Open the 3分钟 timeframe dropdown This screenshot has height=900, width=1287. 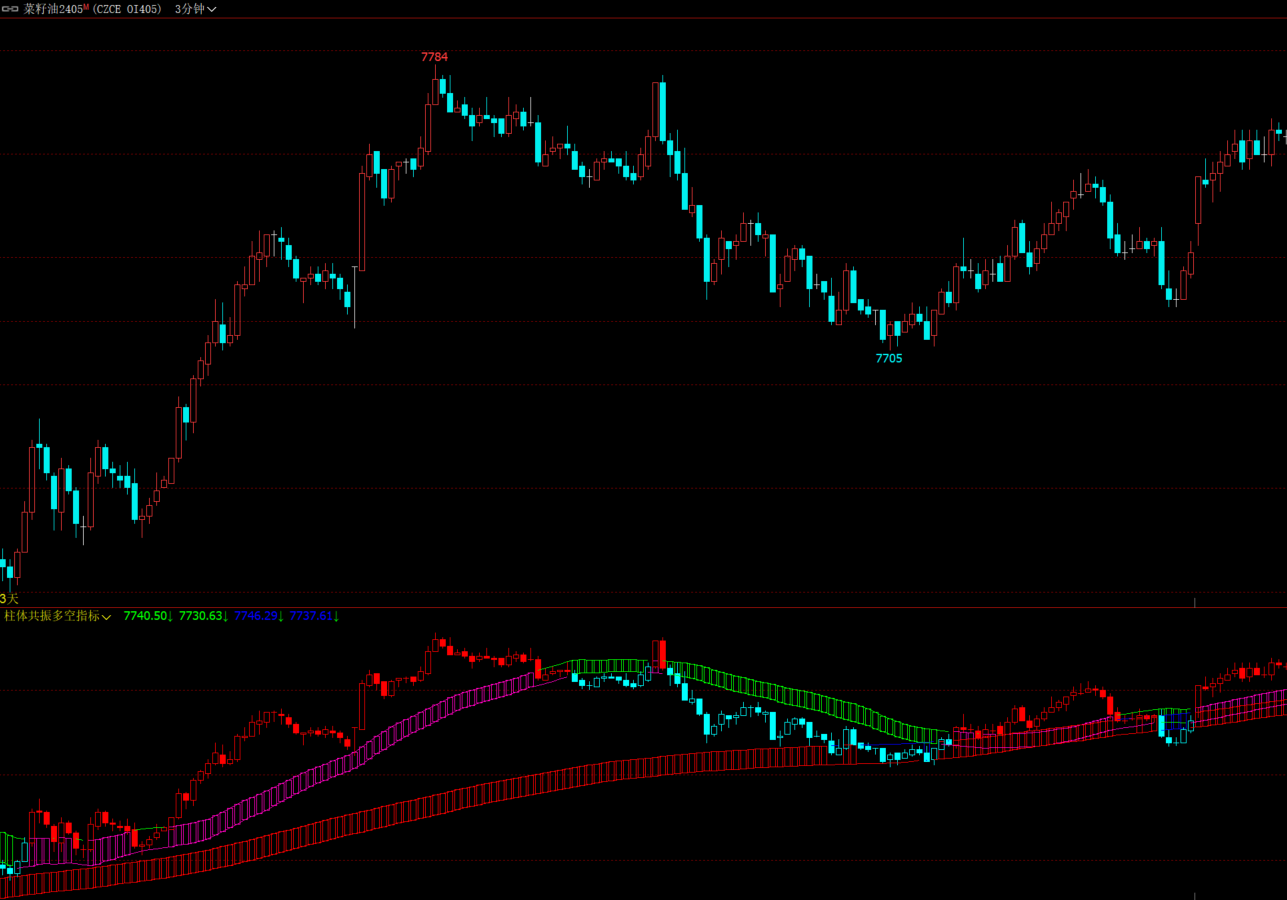tap(195, 9)
